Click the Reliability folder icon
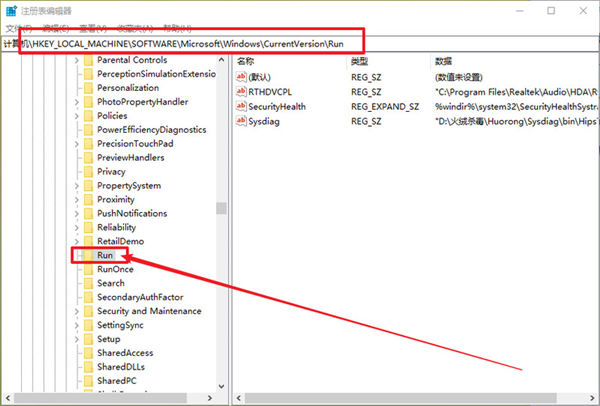Viewport: 600px width, 406px height. click(88, 227)
